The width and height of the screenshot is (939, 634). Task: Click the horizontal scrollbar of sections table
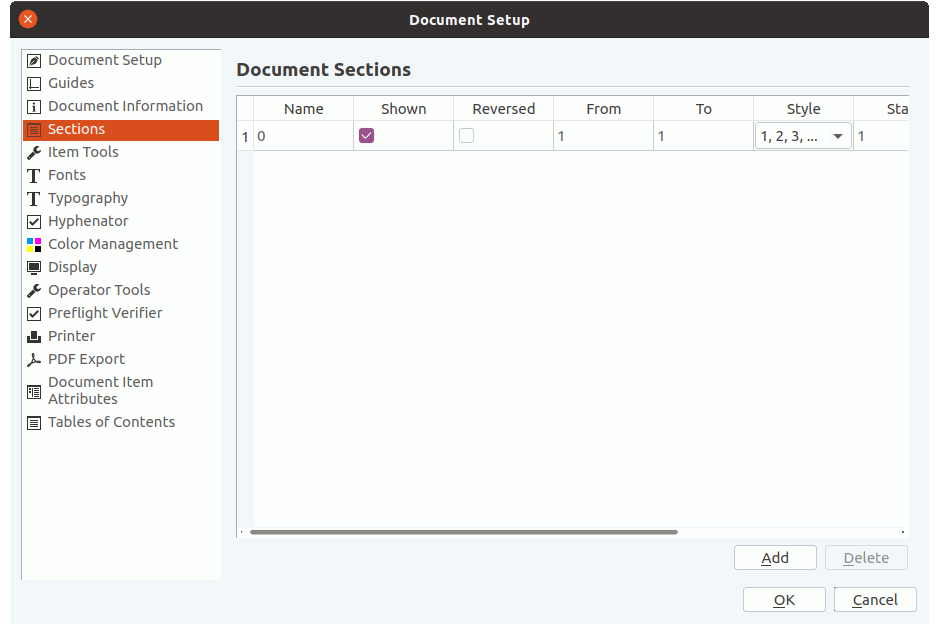pyautogui.click(x=464, y=532)
